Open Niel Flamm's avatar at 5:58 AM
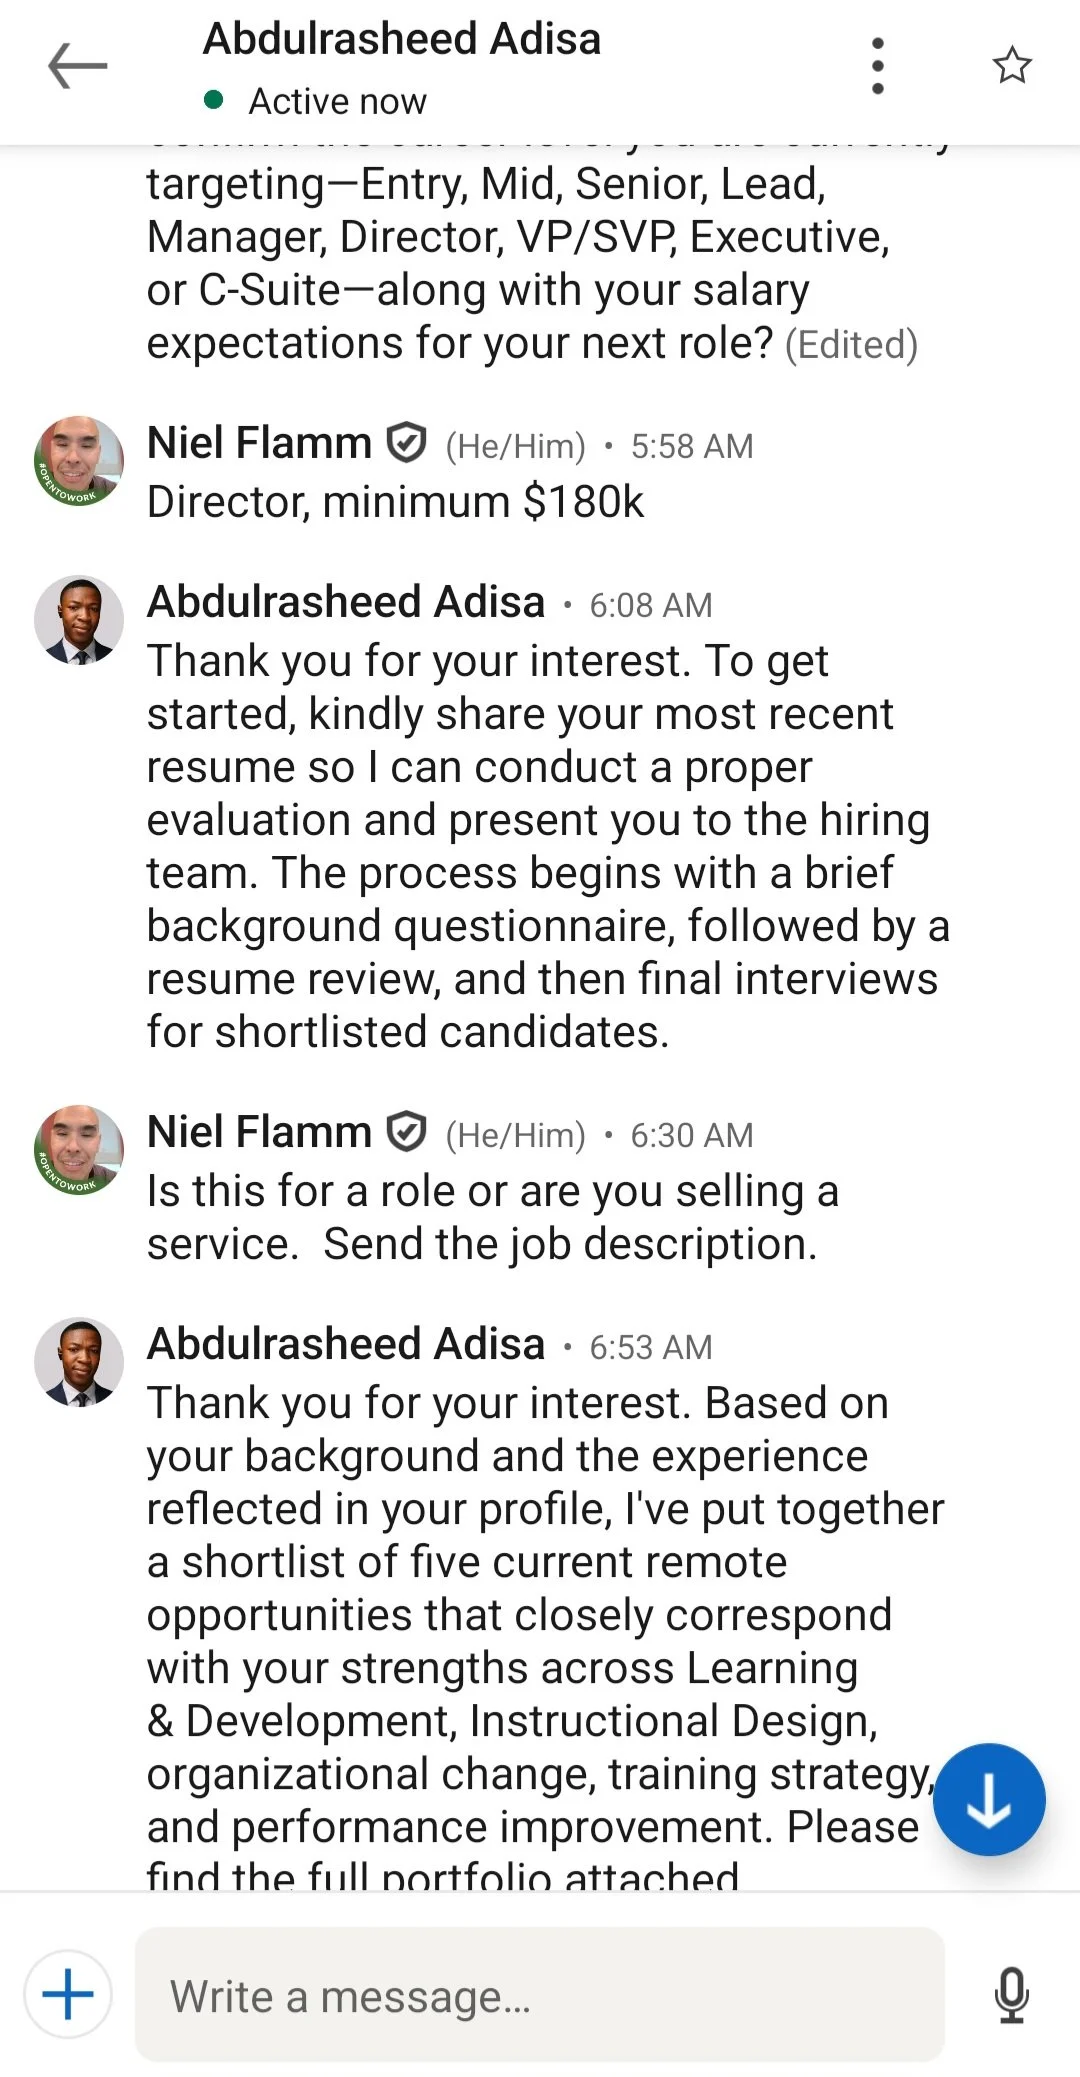Image resolution: width=1080 pixels, height=2077 pixels. coord(79,461)
